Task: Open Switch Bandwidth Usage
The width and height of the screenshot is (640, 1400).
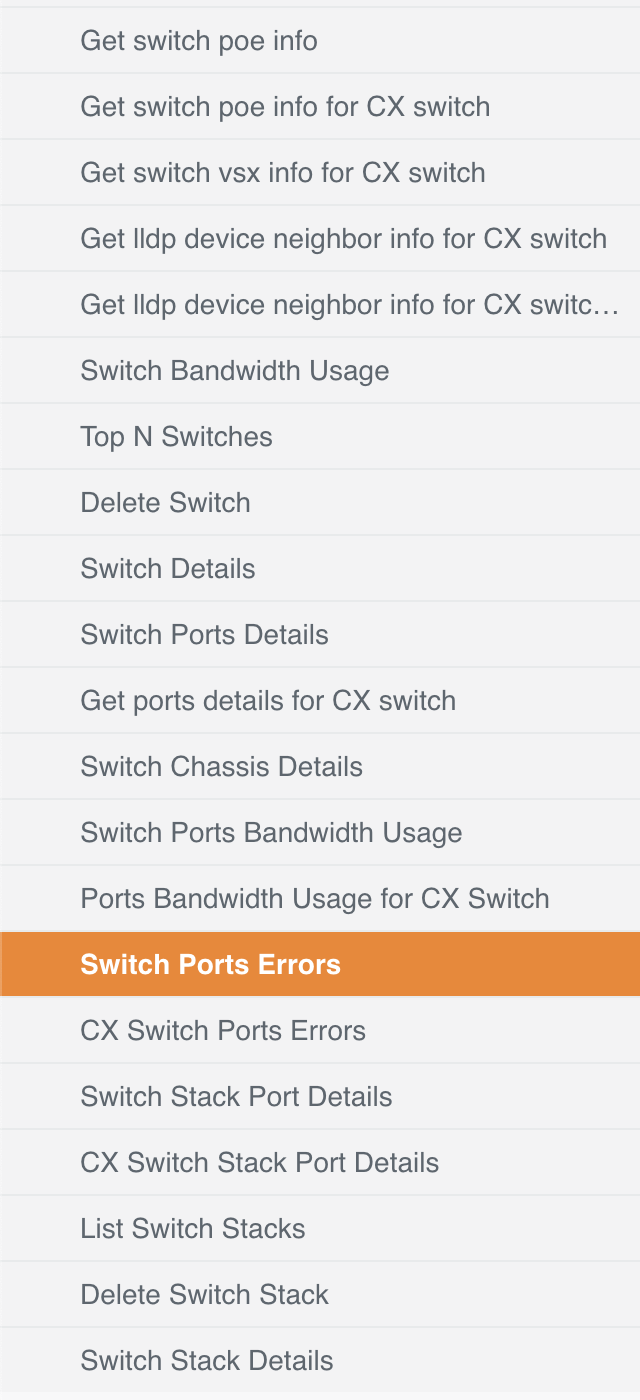Action: tap(235, 371)
